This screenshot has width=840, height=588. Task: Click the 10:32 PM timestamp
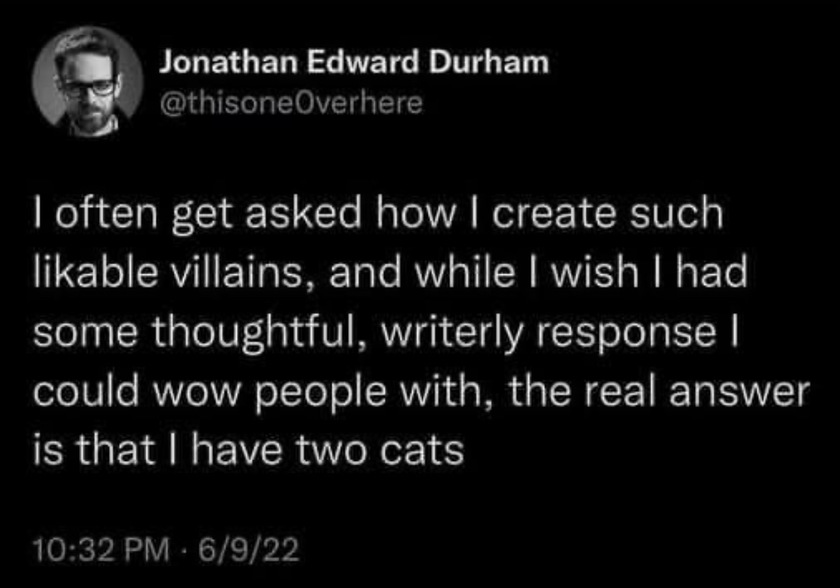click(x=101, y=549)
